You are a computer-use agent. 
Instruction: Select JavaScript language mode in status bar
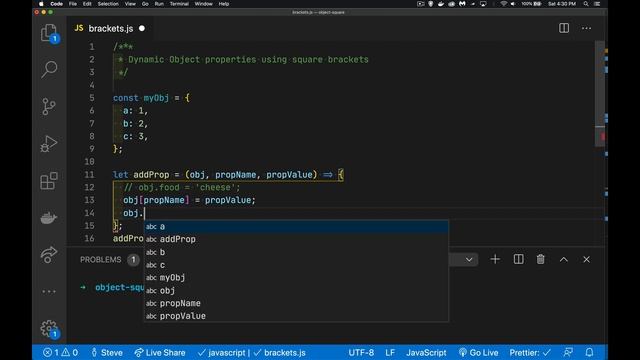[426, 353]
